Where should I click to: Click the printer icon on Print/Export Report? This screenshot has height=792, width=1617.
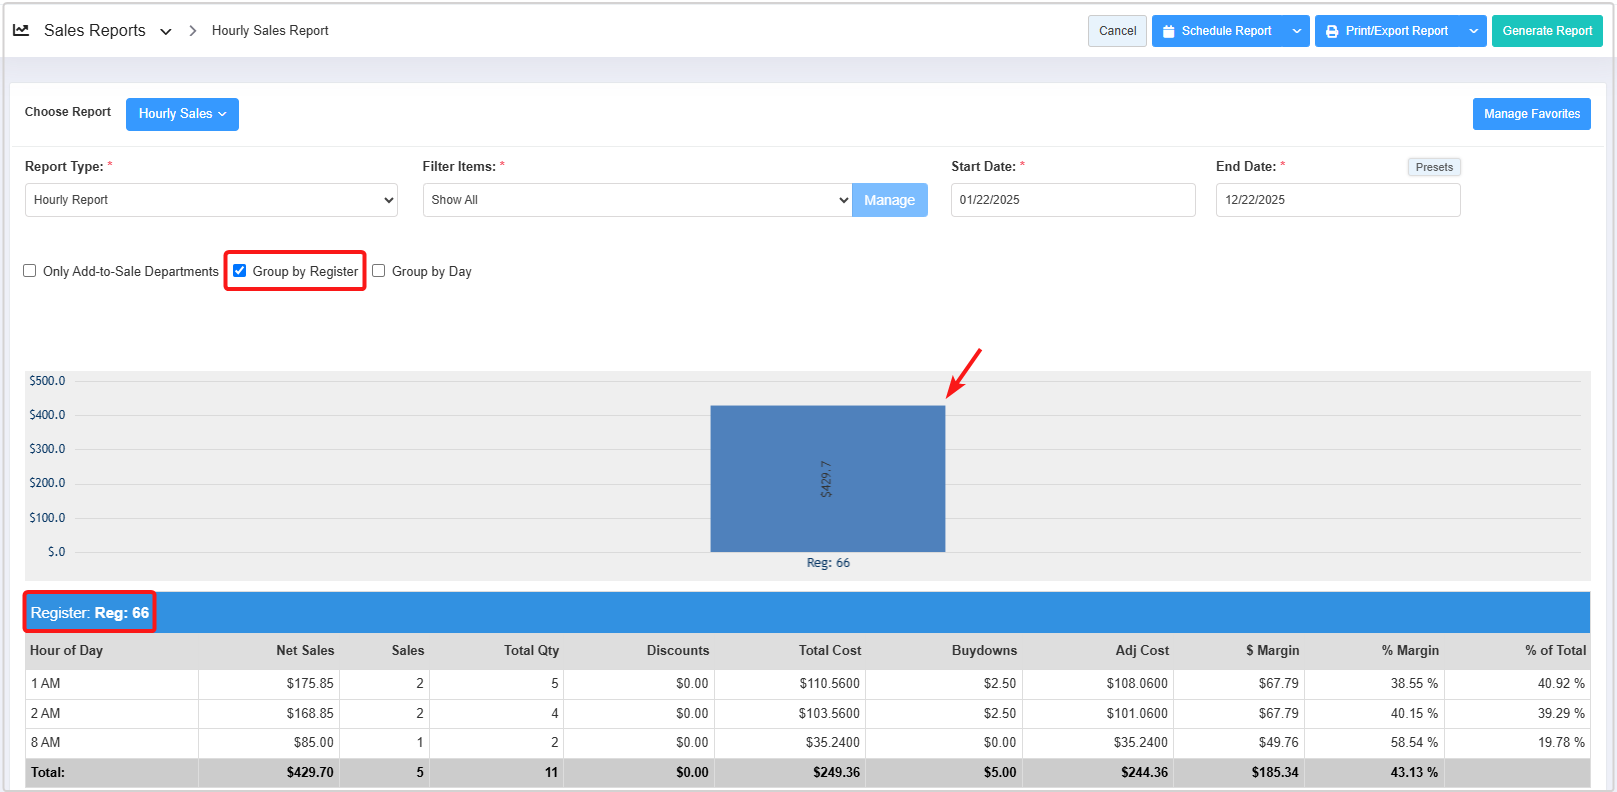1332,31
